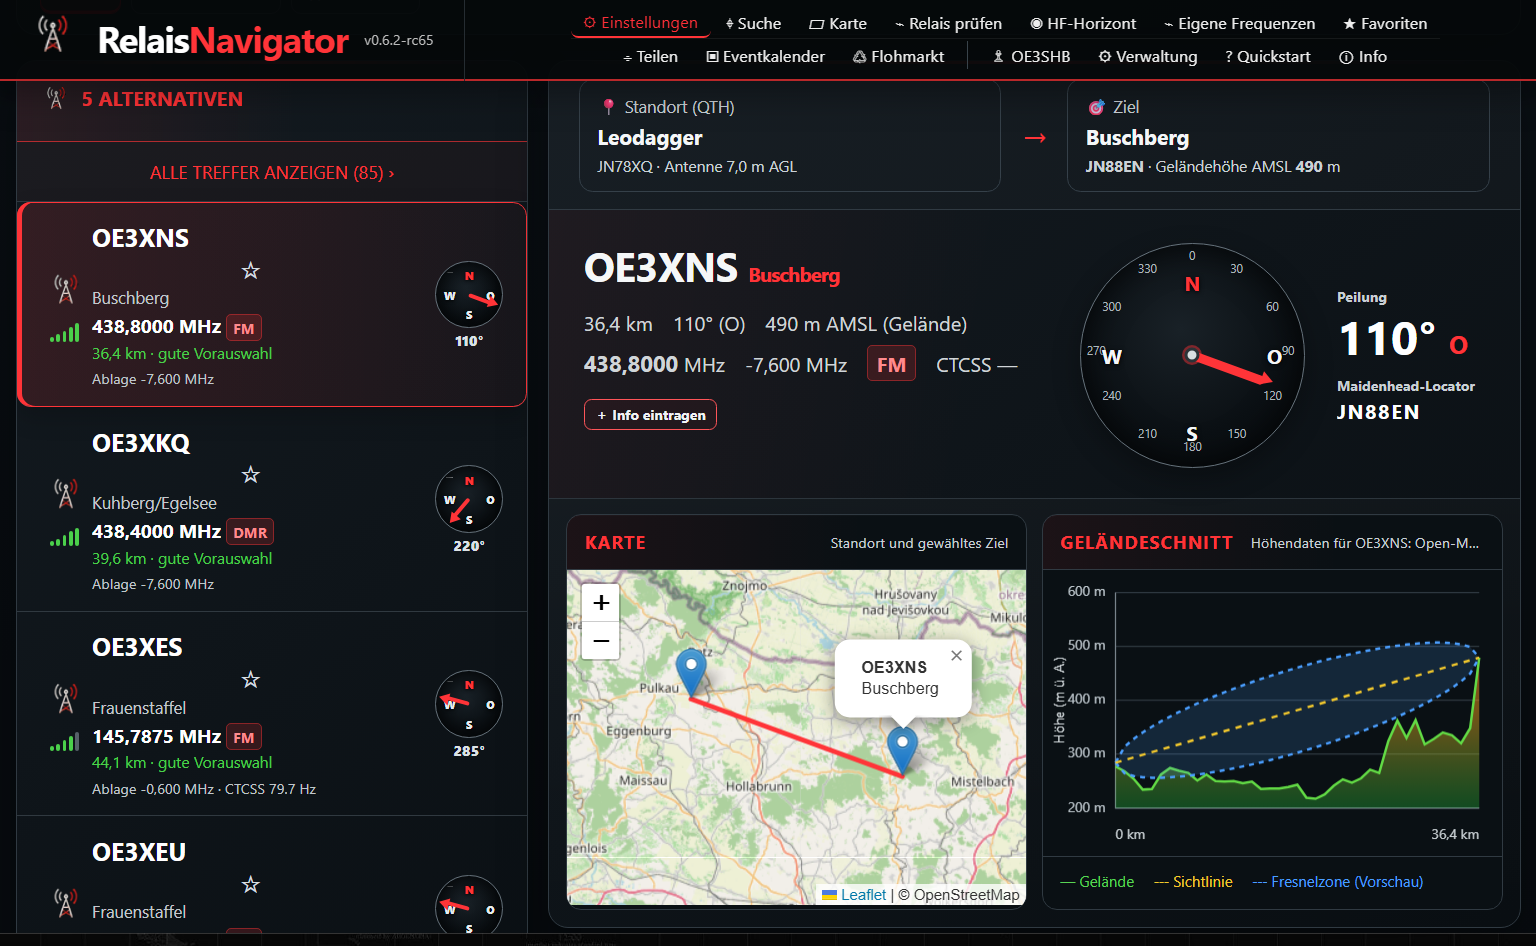Click the 5 Alternativen header antenna icon

coord(56,98)
